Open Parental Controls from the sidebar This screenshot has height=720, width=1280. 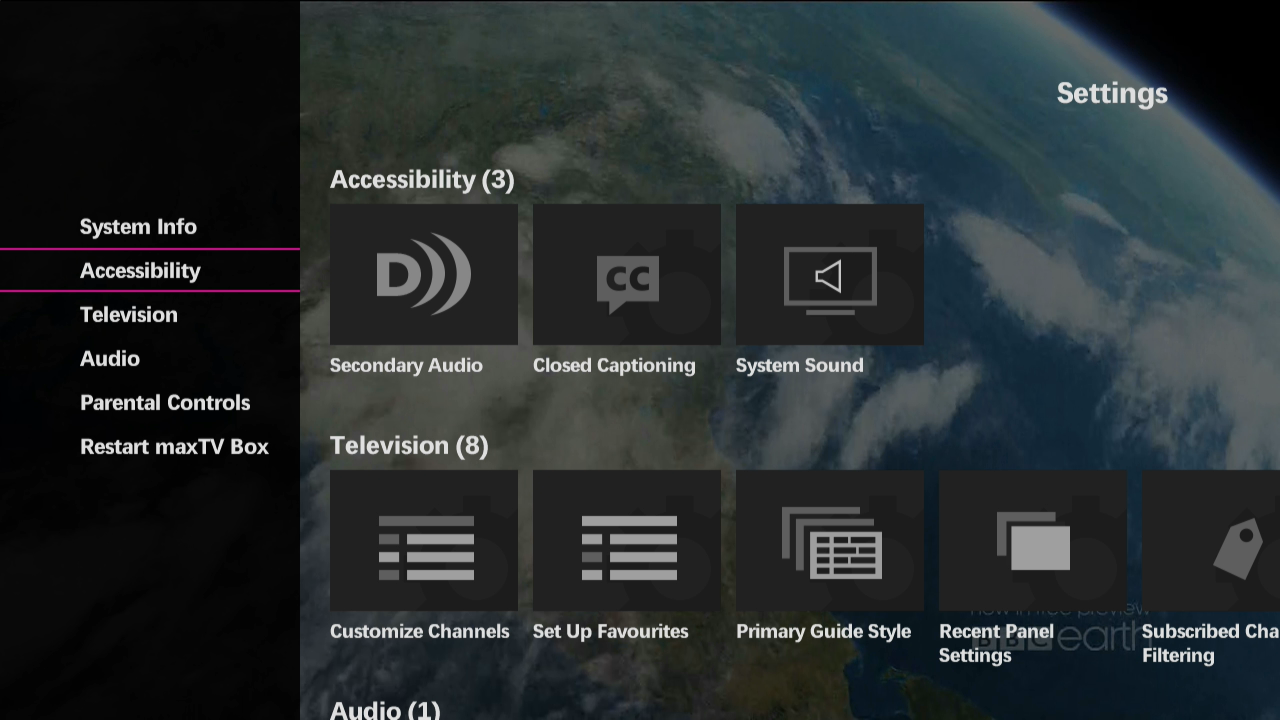point(165,403)
